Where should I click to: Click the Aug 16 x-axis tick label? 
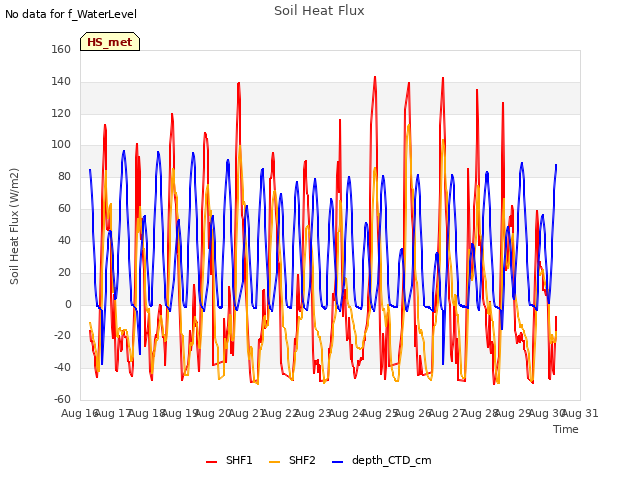79,413
